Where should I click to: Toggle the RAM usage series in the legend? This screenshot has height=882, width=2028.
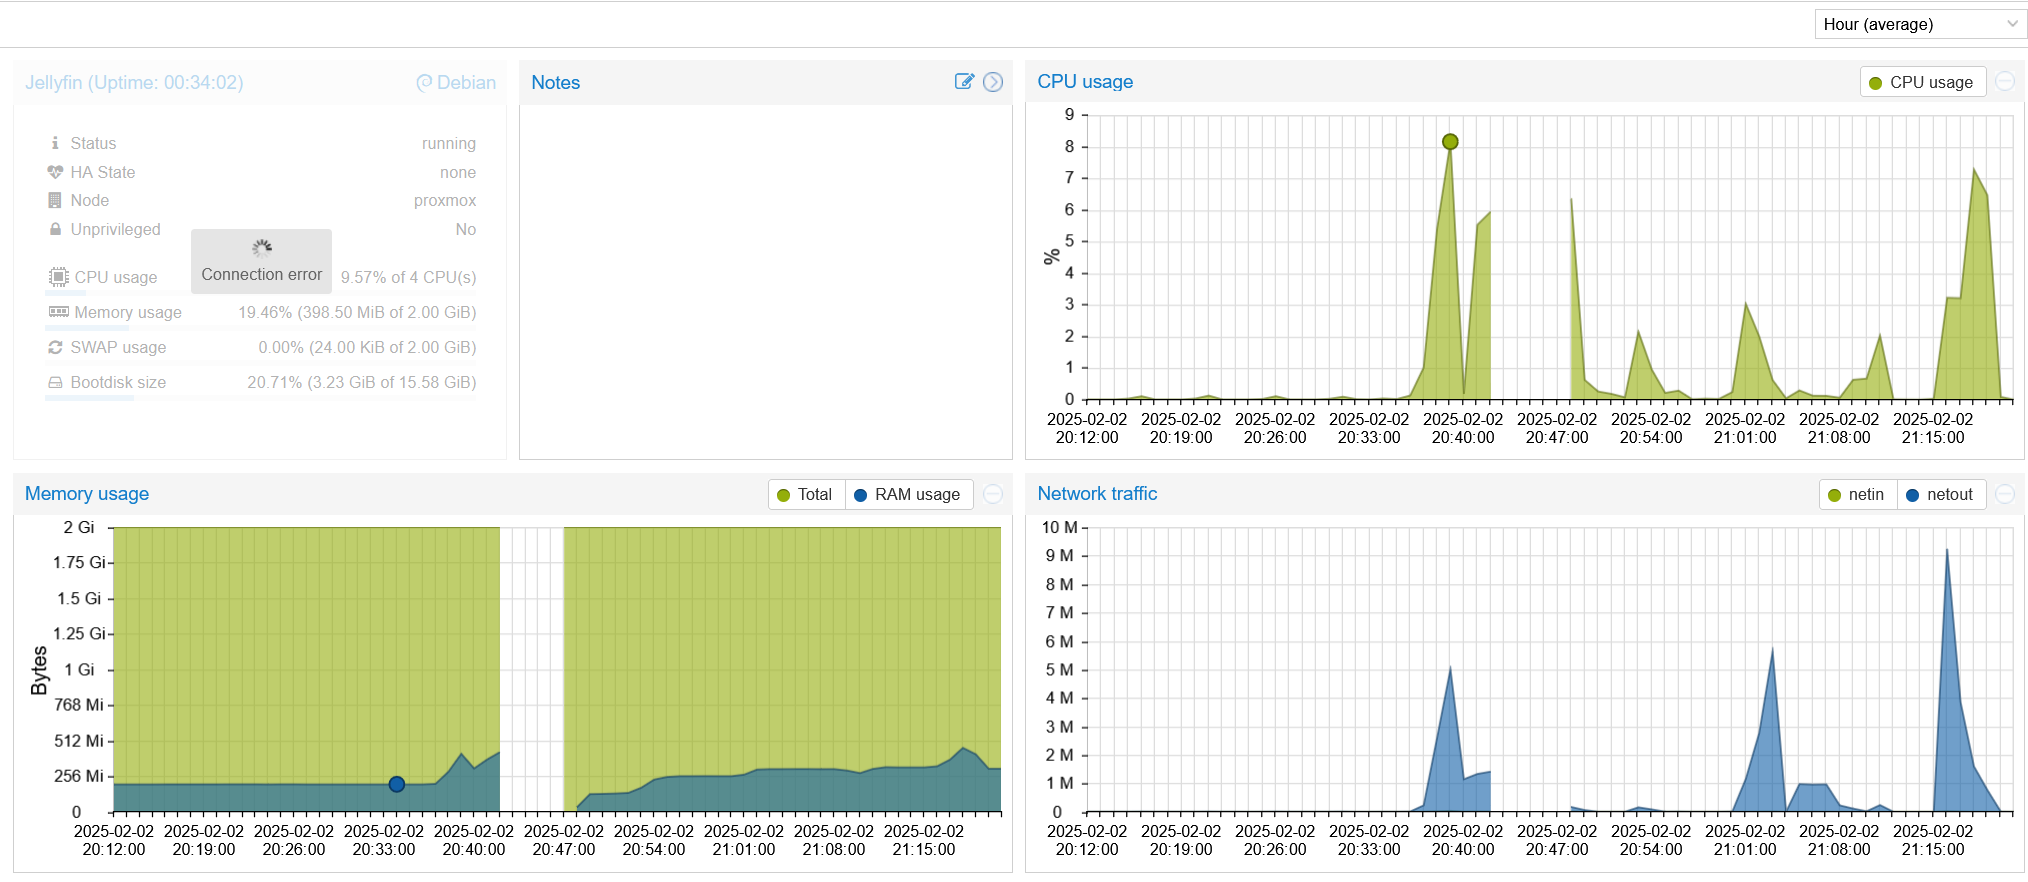pos(908,494)
